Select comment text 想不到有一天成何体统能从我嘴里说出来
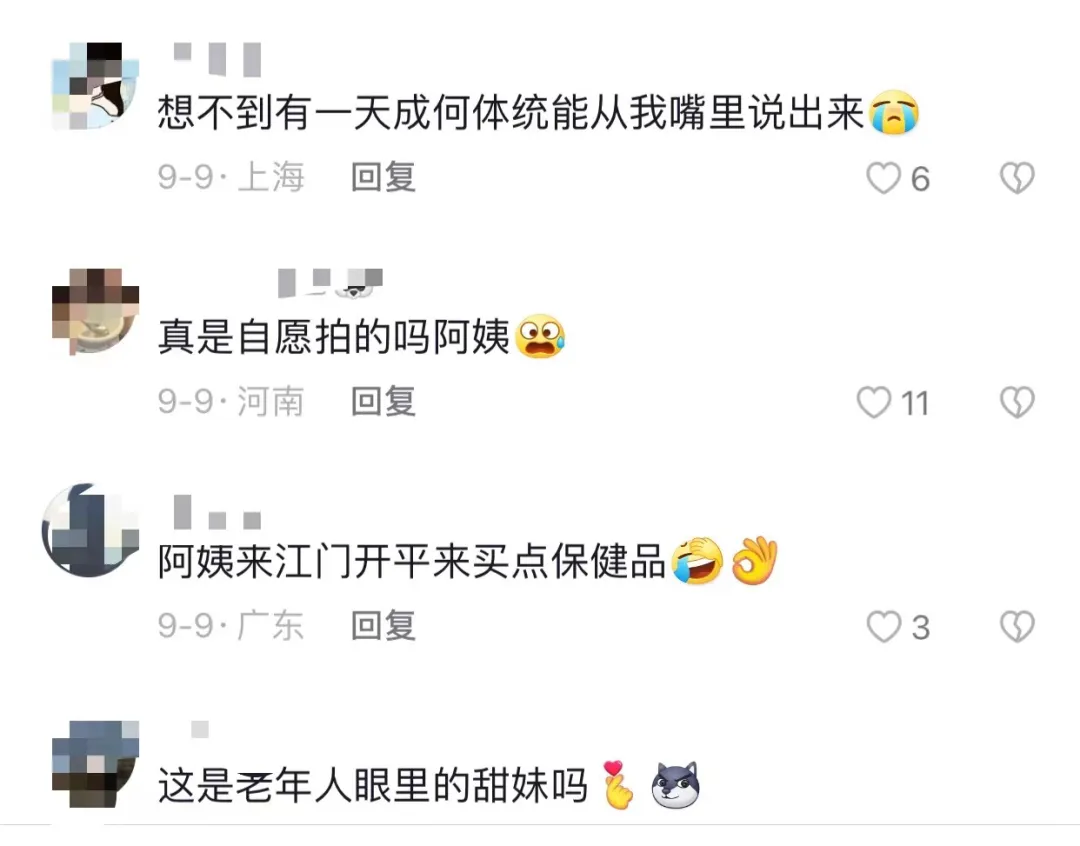 coord(510,112)
